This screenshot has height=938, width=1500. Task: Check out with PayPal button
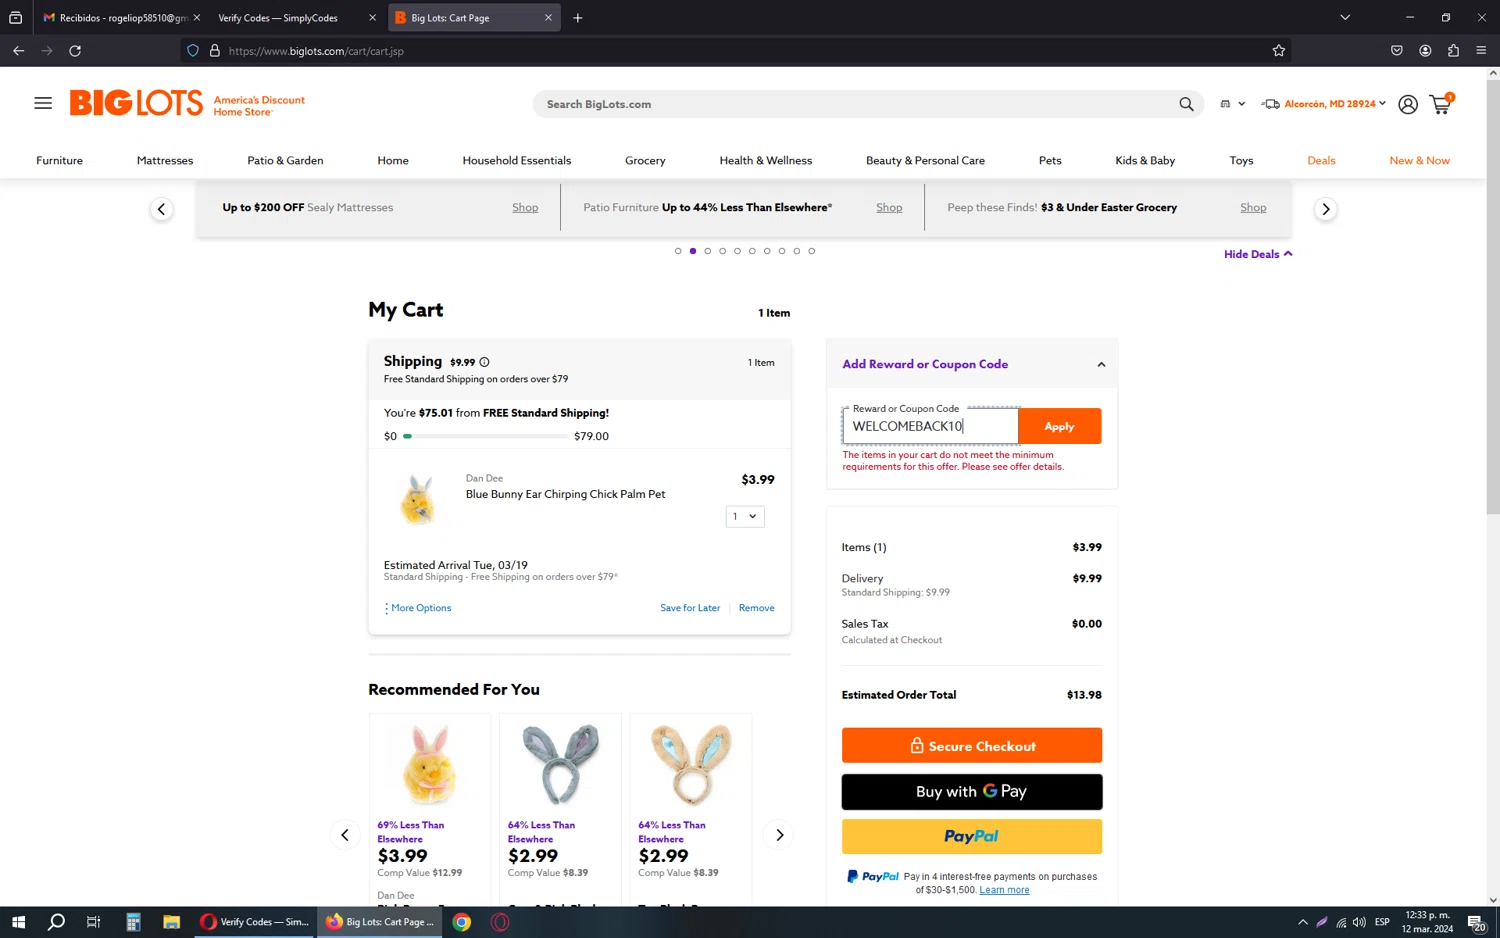tap(971, 837)
